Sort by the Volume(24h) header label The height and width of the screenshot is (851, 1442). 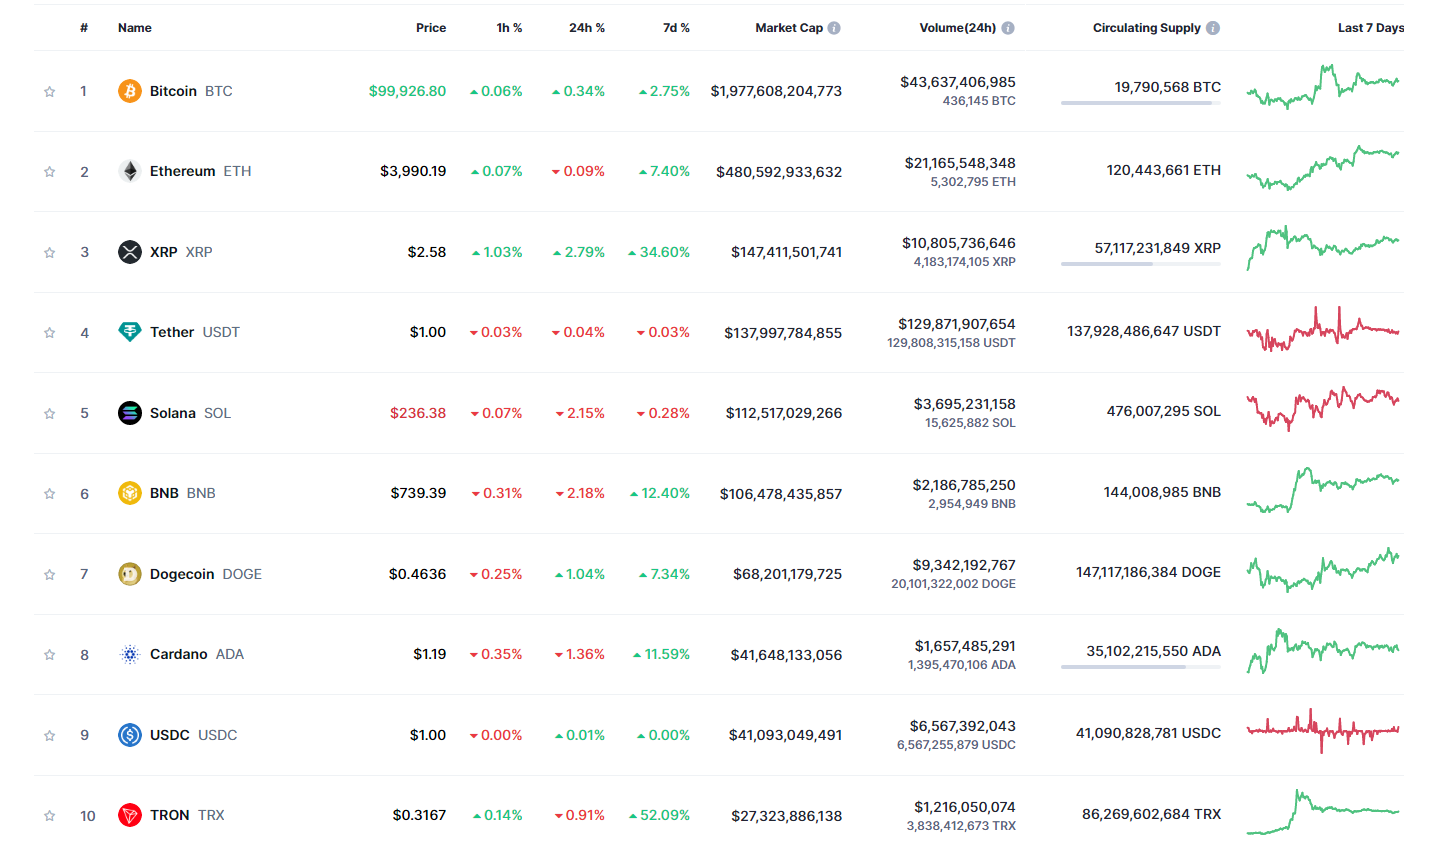point(958,28)
